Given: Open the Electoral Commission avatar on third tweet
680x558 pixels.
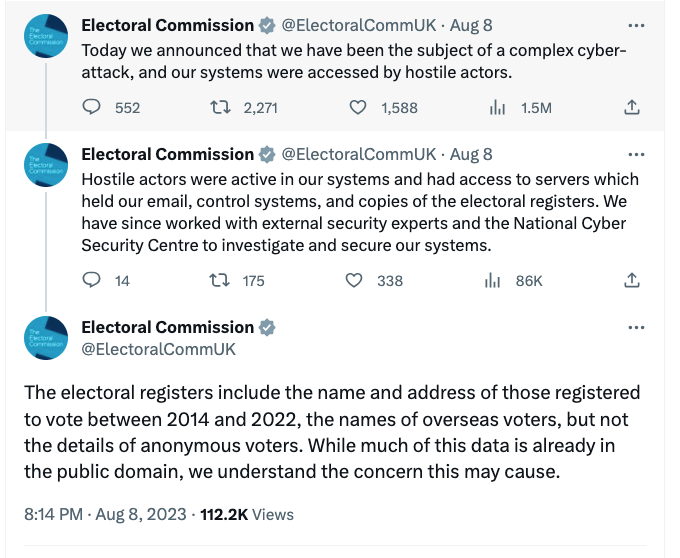Looking at the screenshot, I should click(44, 339).
